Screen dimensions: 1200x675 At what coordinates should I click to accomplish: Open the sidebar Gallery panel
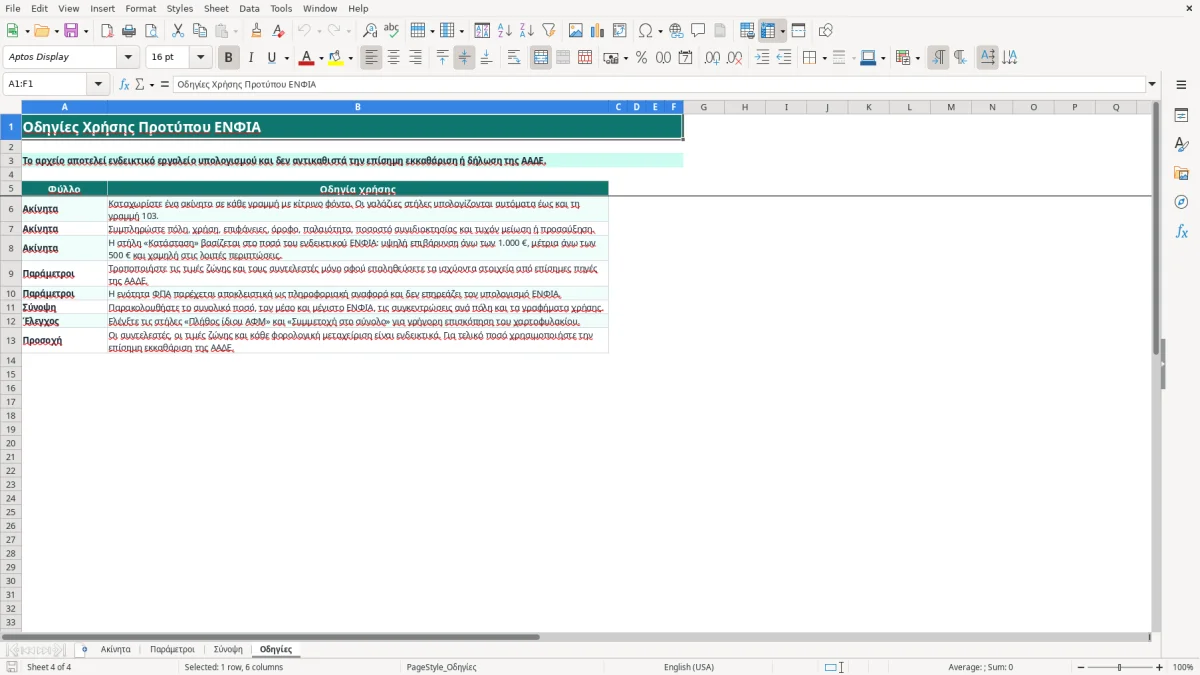(1181, 173)
